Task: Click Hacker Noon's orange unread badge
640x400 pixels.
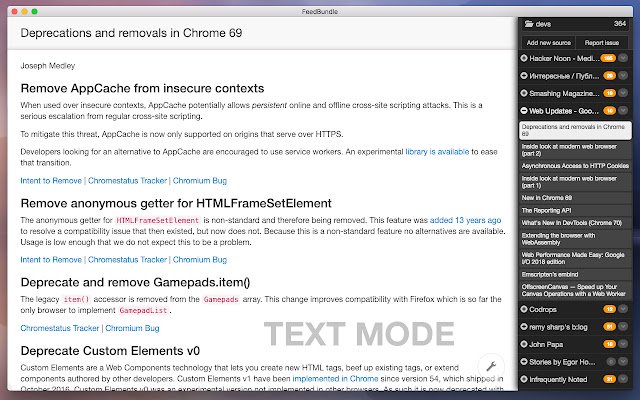Action: [608, 58]
